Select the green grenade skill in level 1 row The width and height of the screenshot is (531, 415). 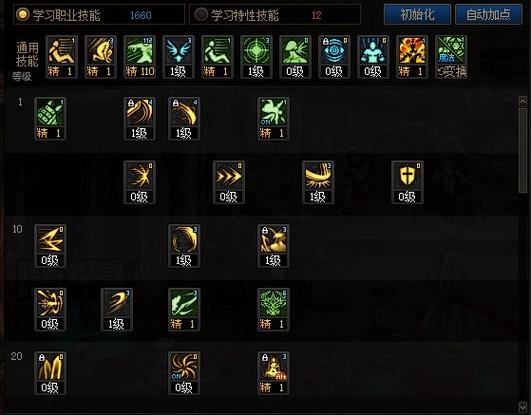50,119
